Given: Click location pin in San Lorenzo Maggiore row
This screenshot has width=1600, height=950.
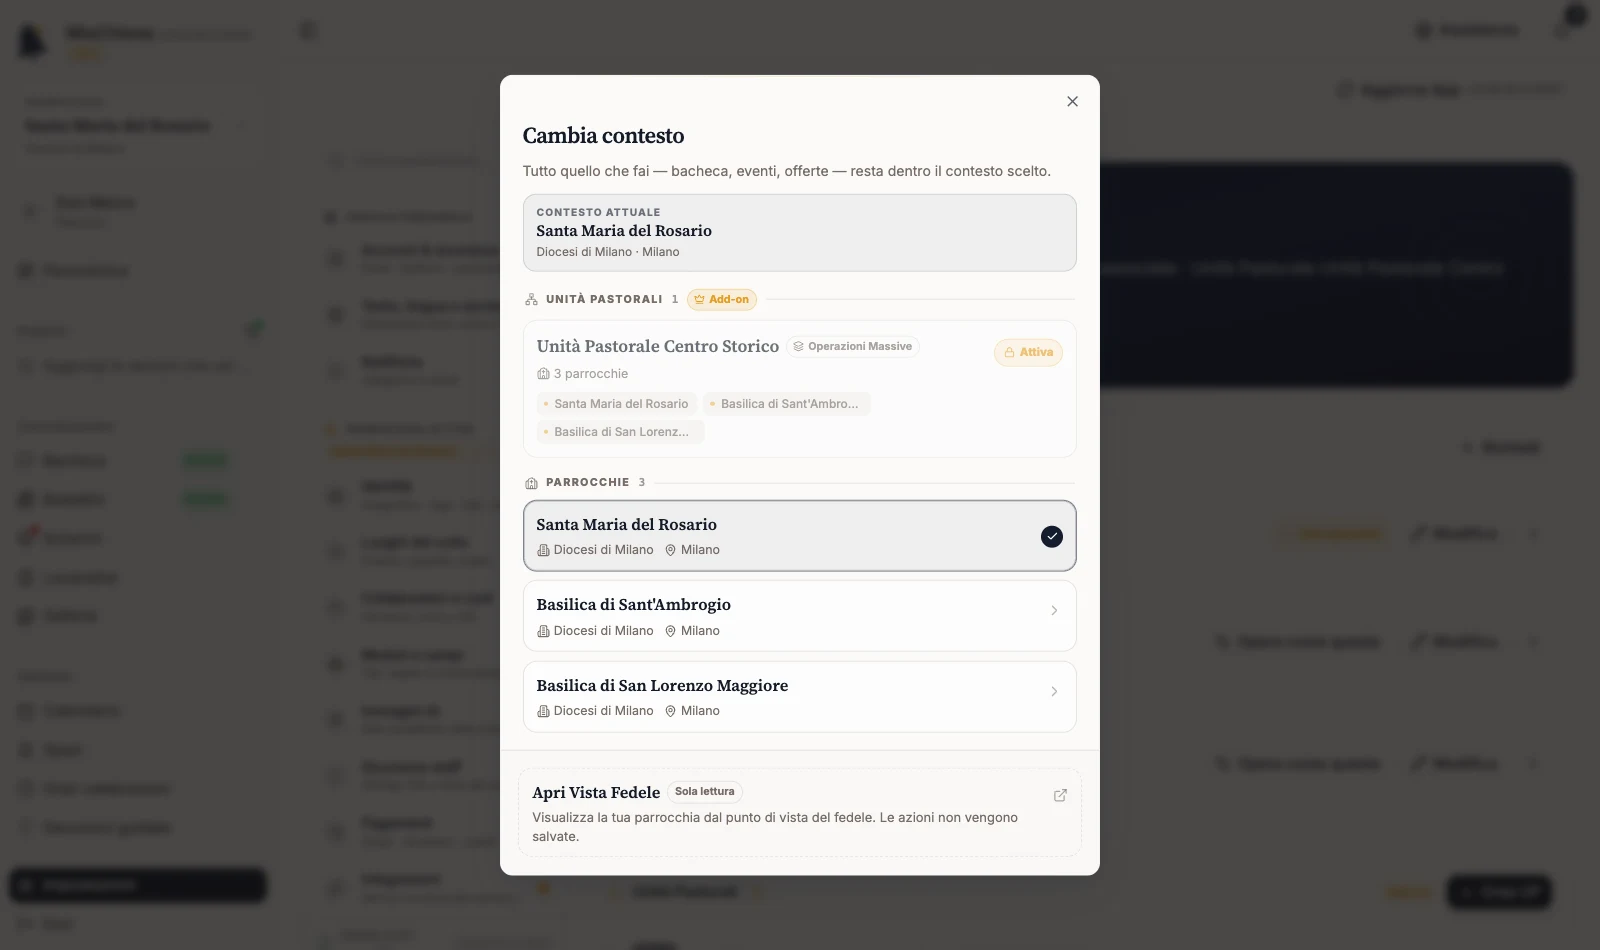Looking at the screenshot, I should point(671,711).
